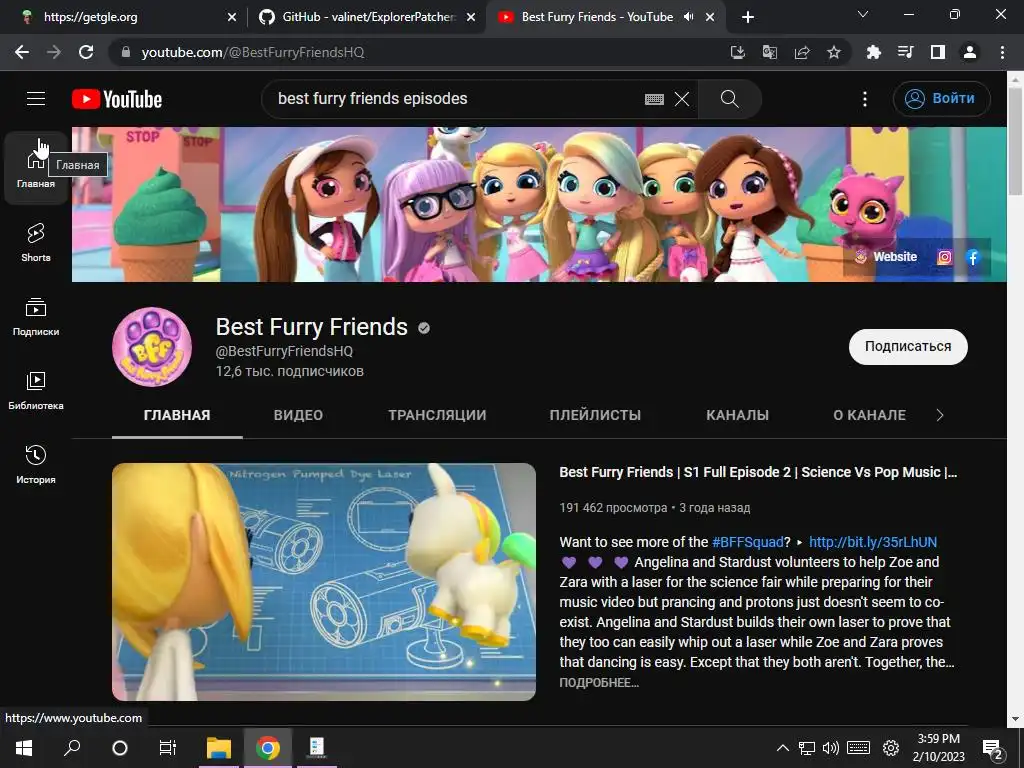Show hidden tray icons chevron

coord(782,748)
